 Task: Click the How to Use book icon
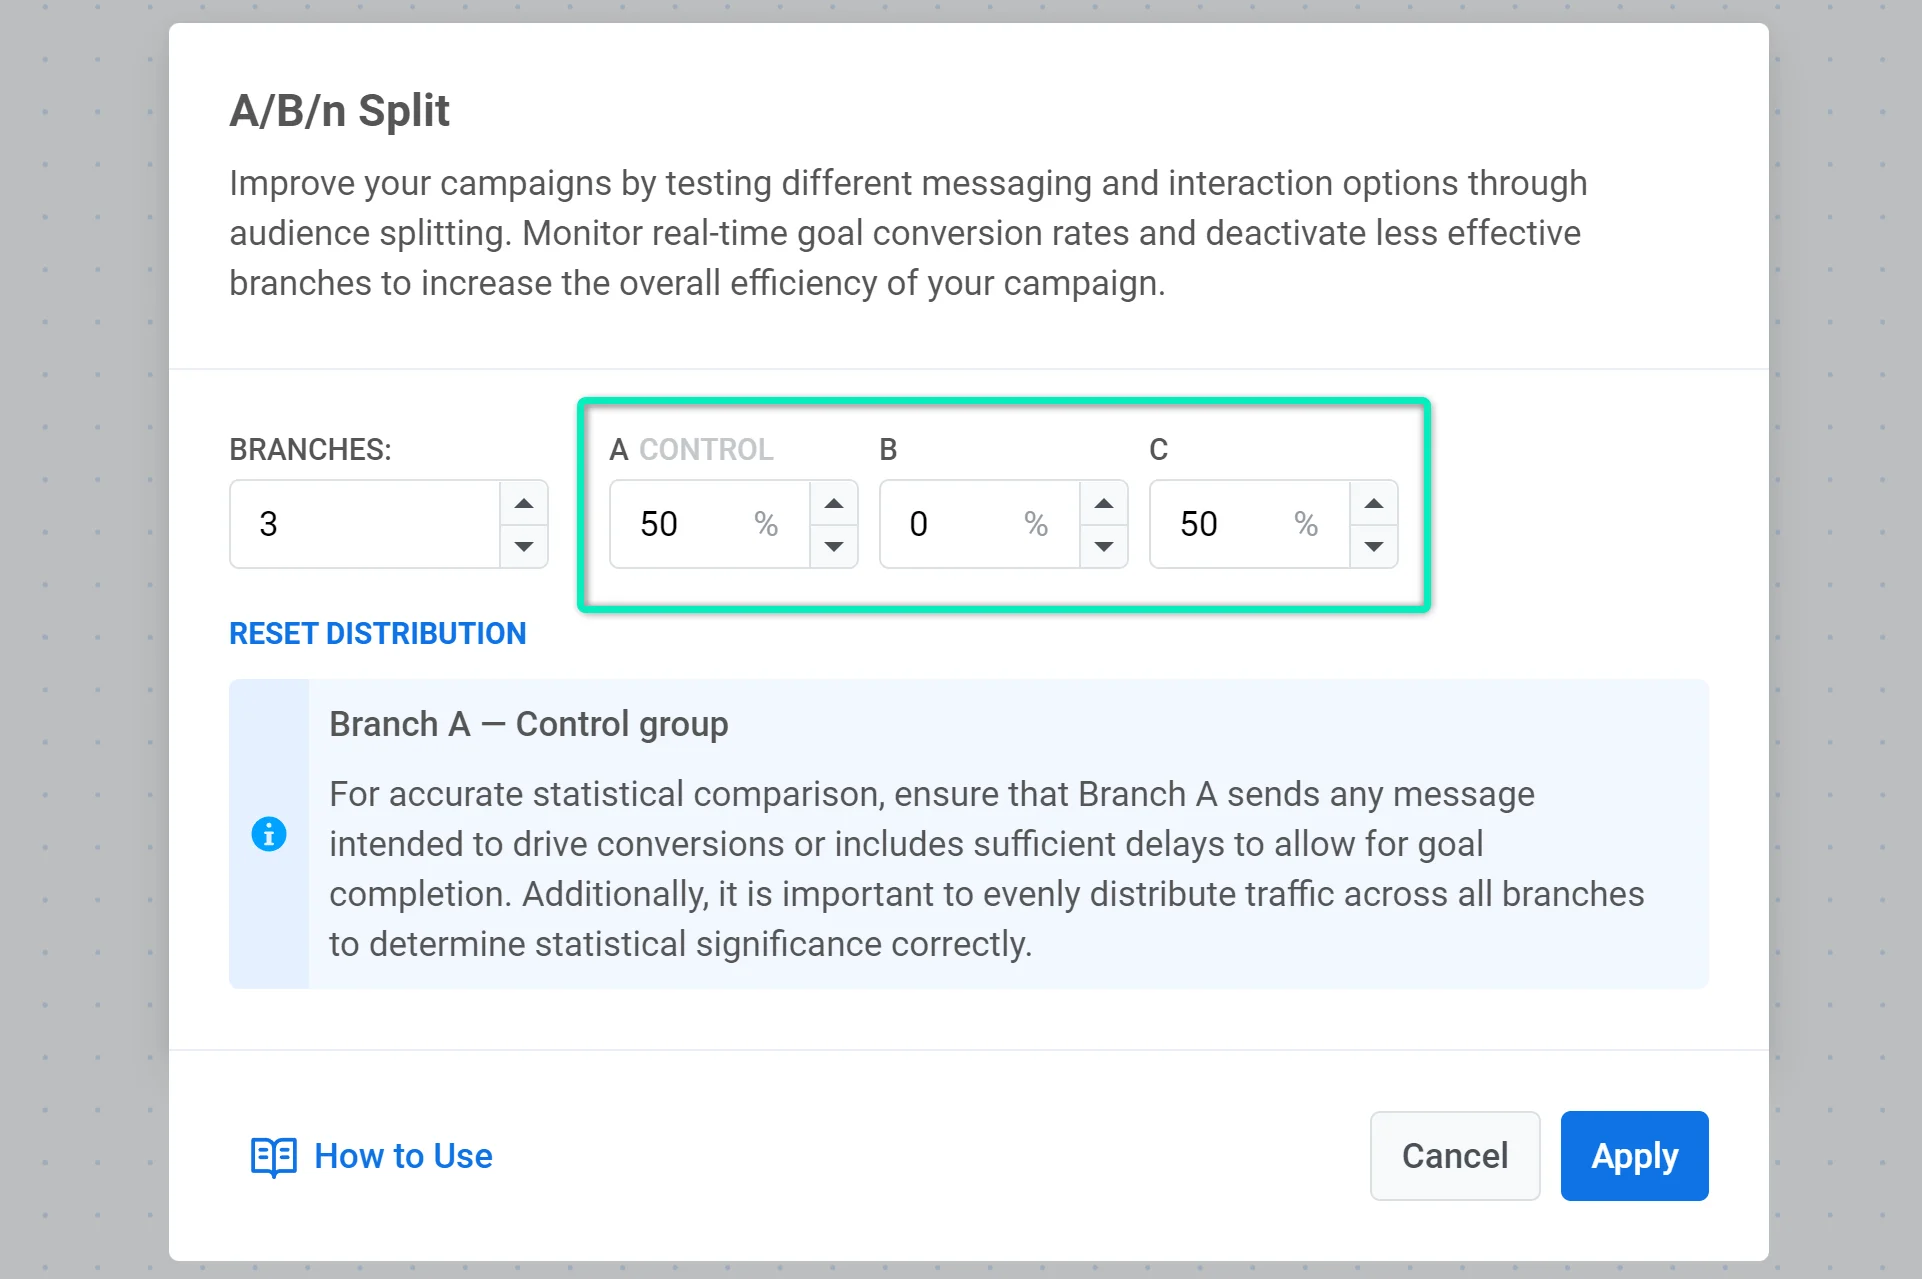coord(273,1157)
